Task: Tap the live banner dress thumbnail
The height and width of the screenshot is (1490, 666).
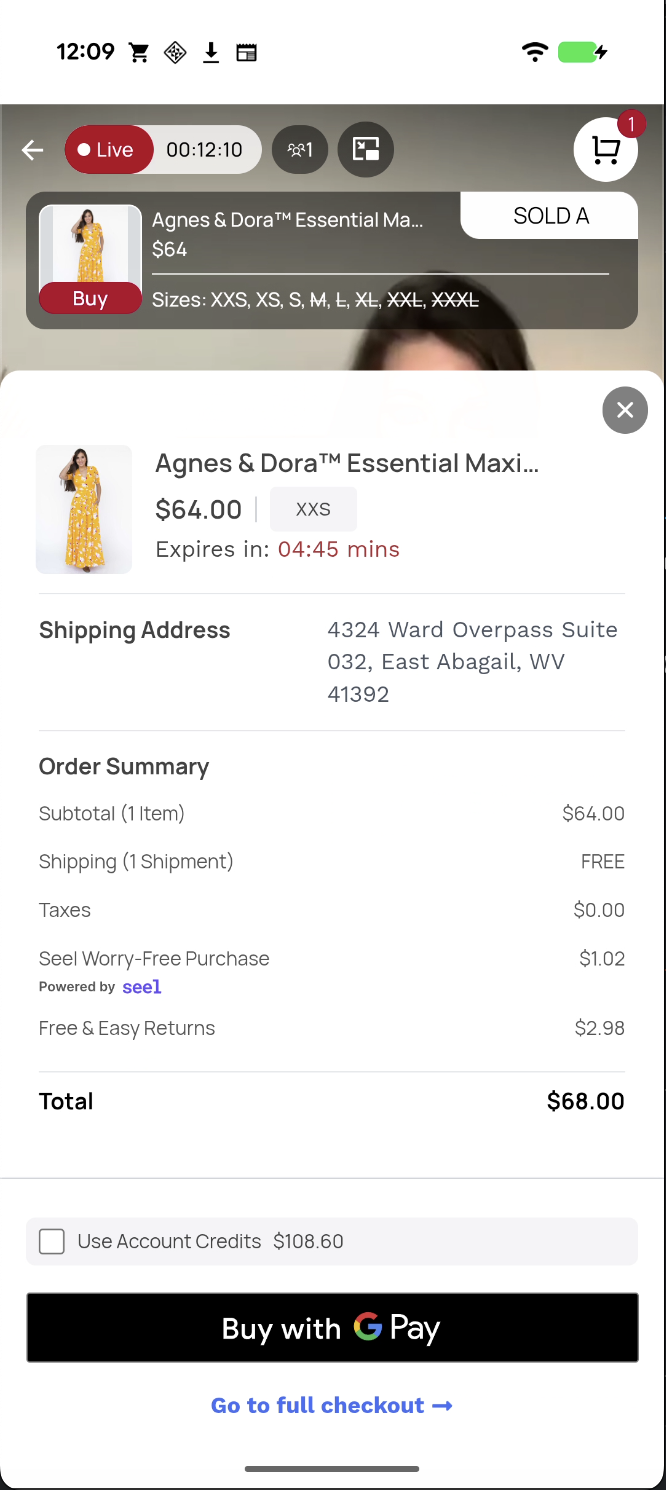Action: pos(90,245)
